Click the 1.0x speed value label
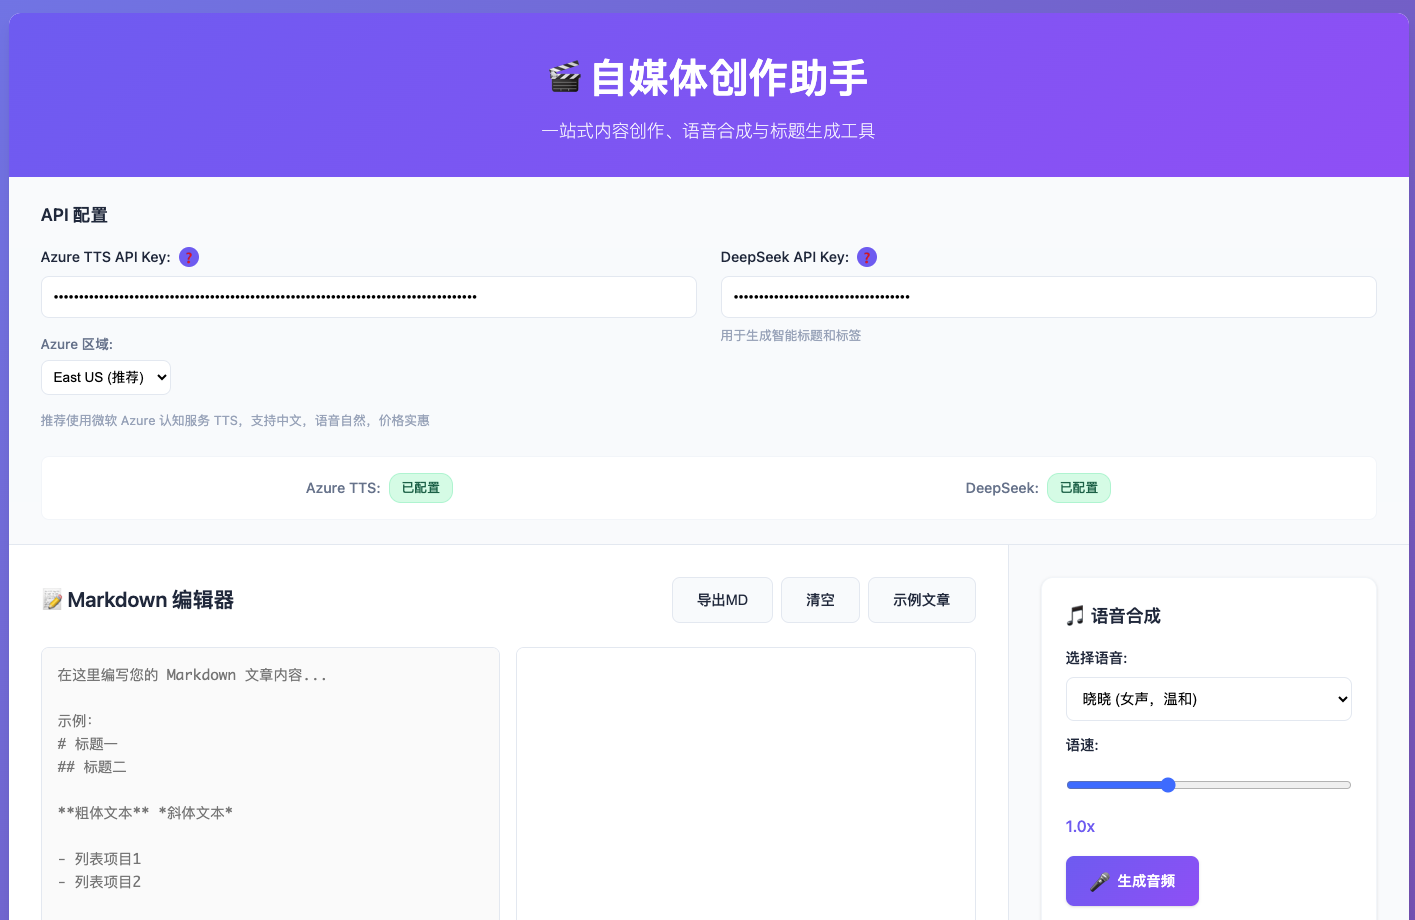The image size is (1415, 920). 1080,826
